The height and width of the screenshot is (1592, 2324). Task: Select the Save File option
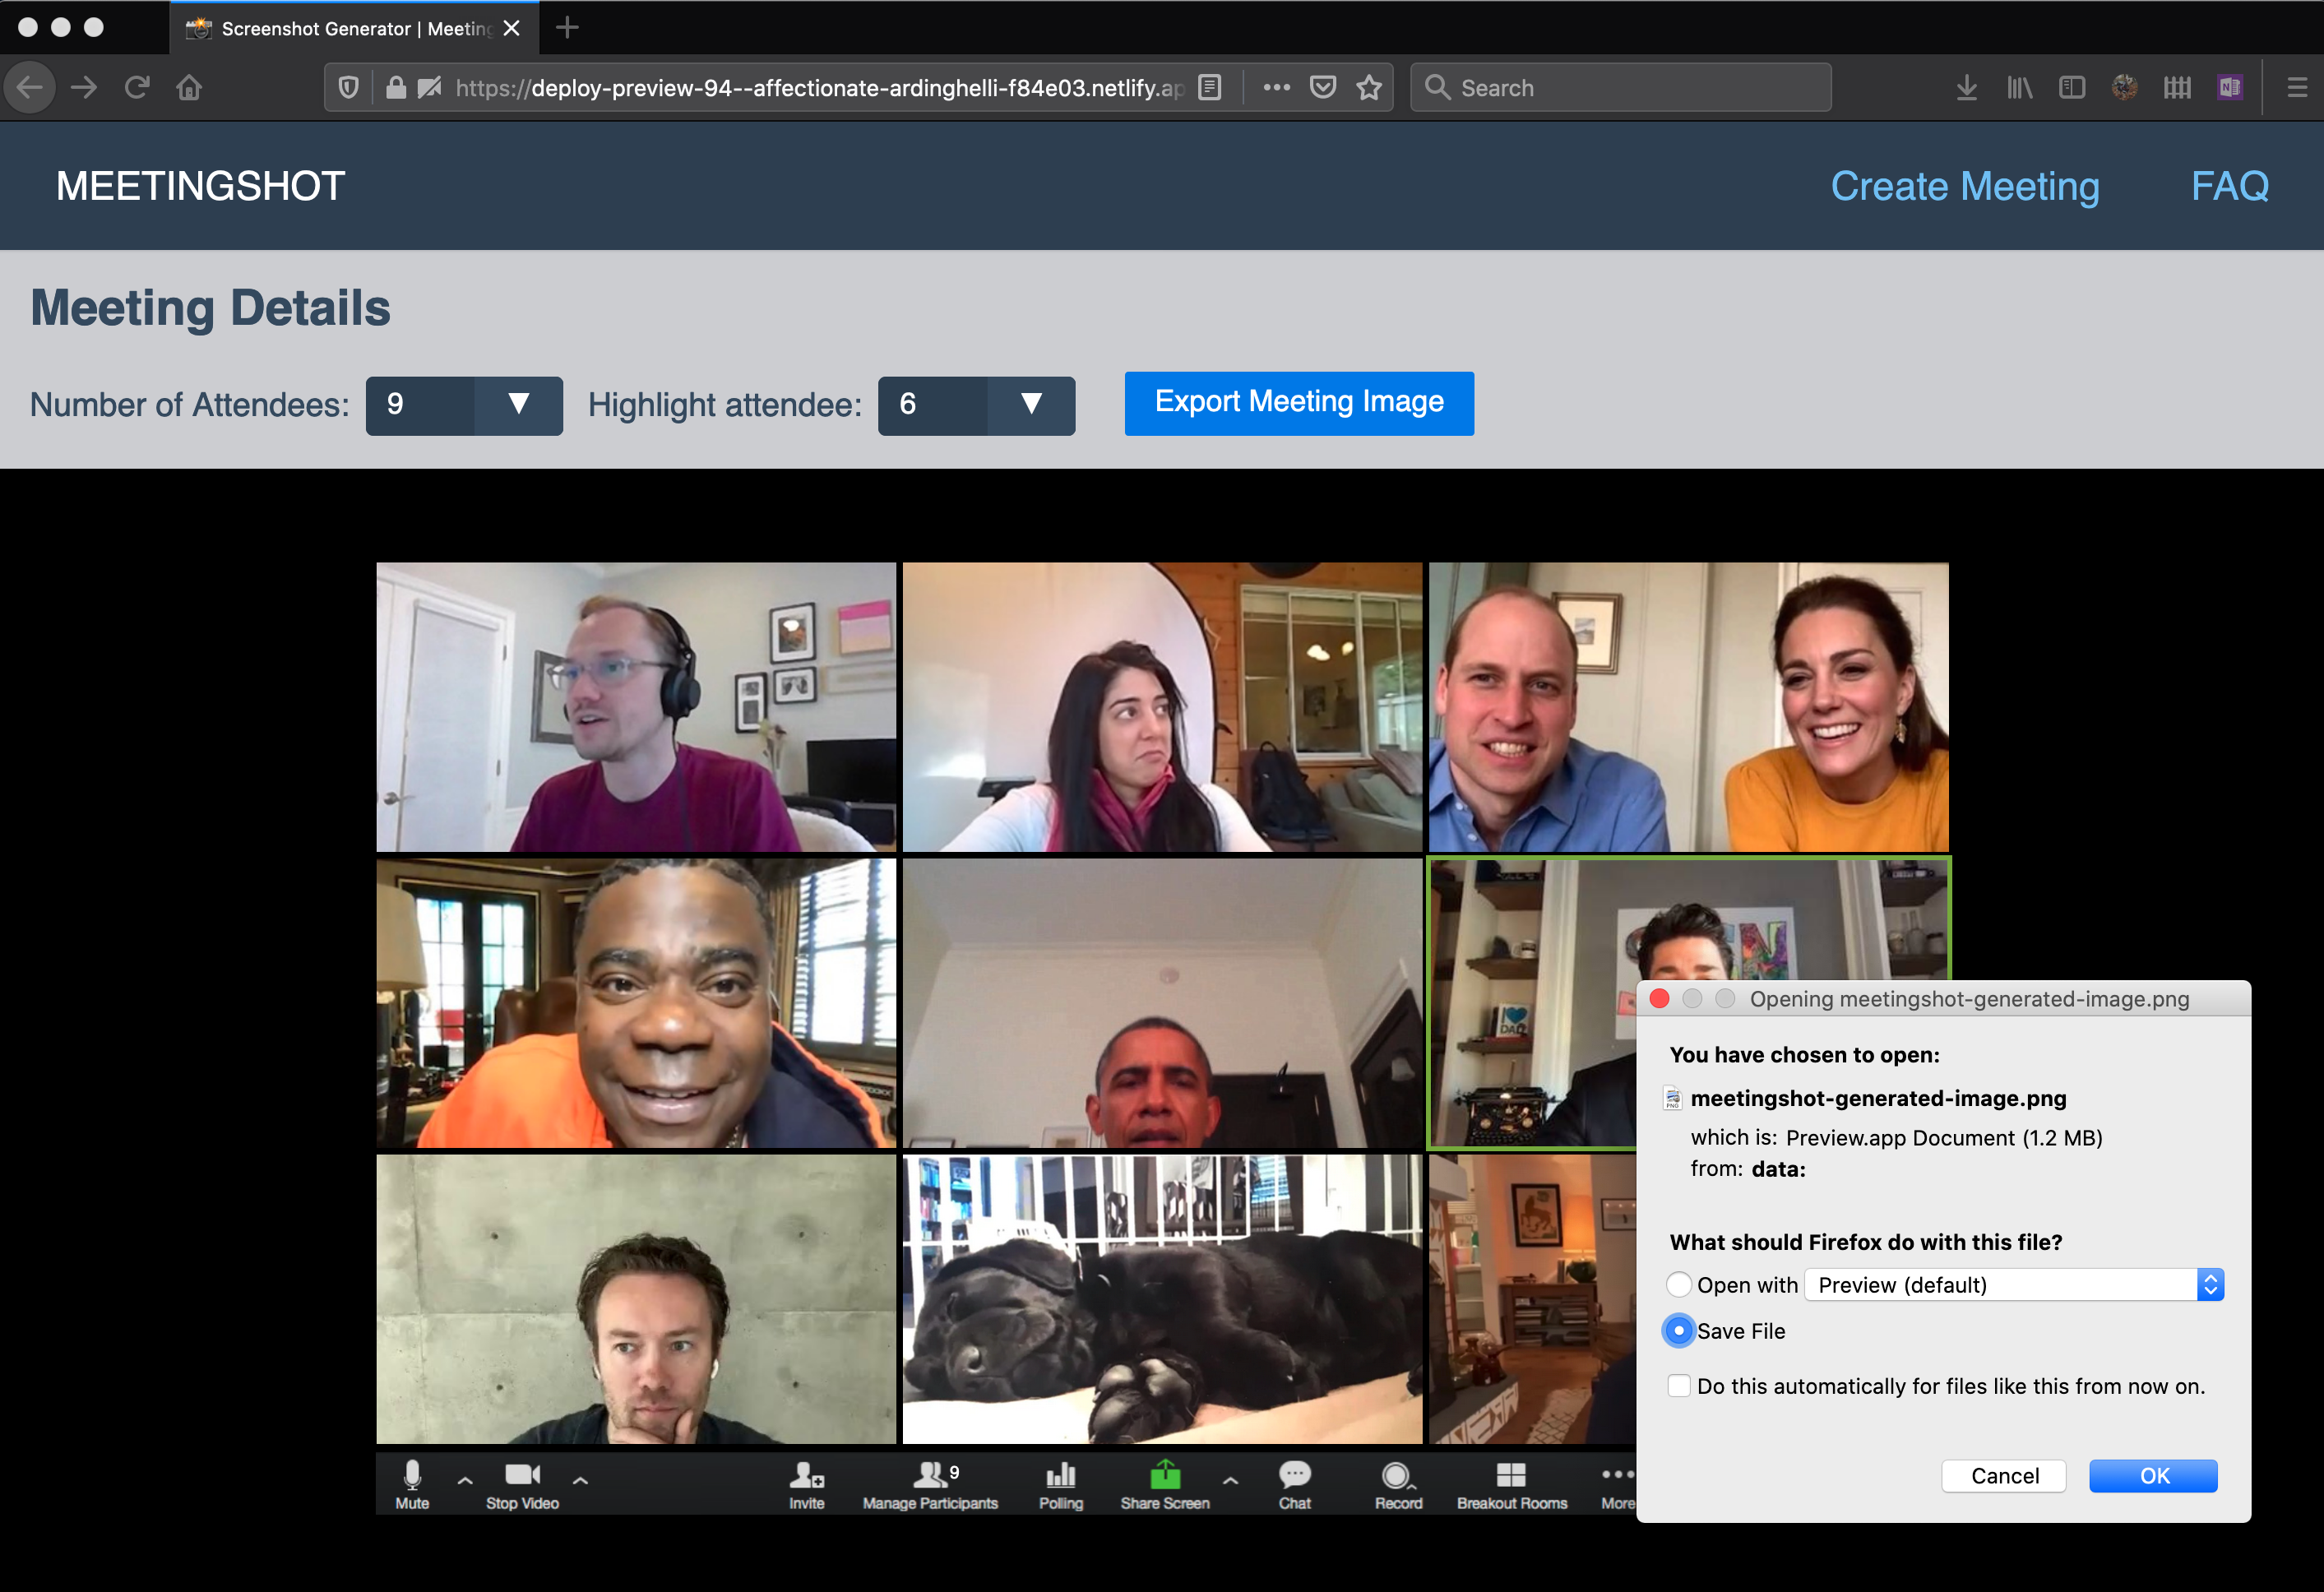pos(1679,1331)
